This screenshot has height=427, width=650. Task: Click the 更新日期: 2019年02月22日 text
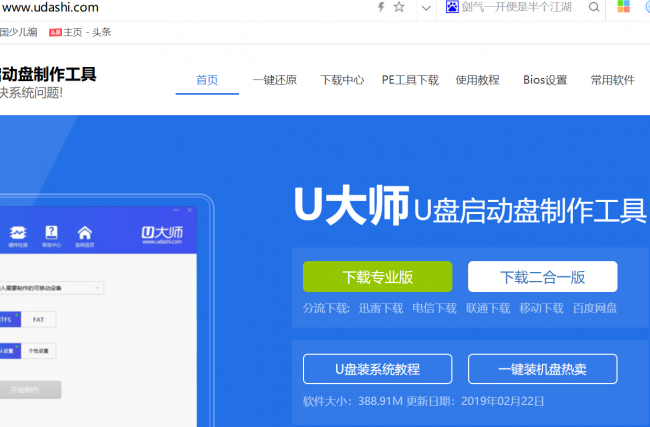475,401
